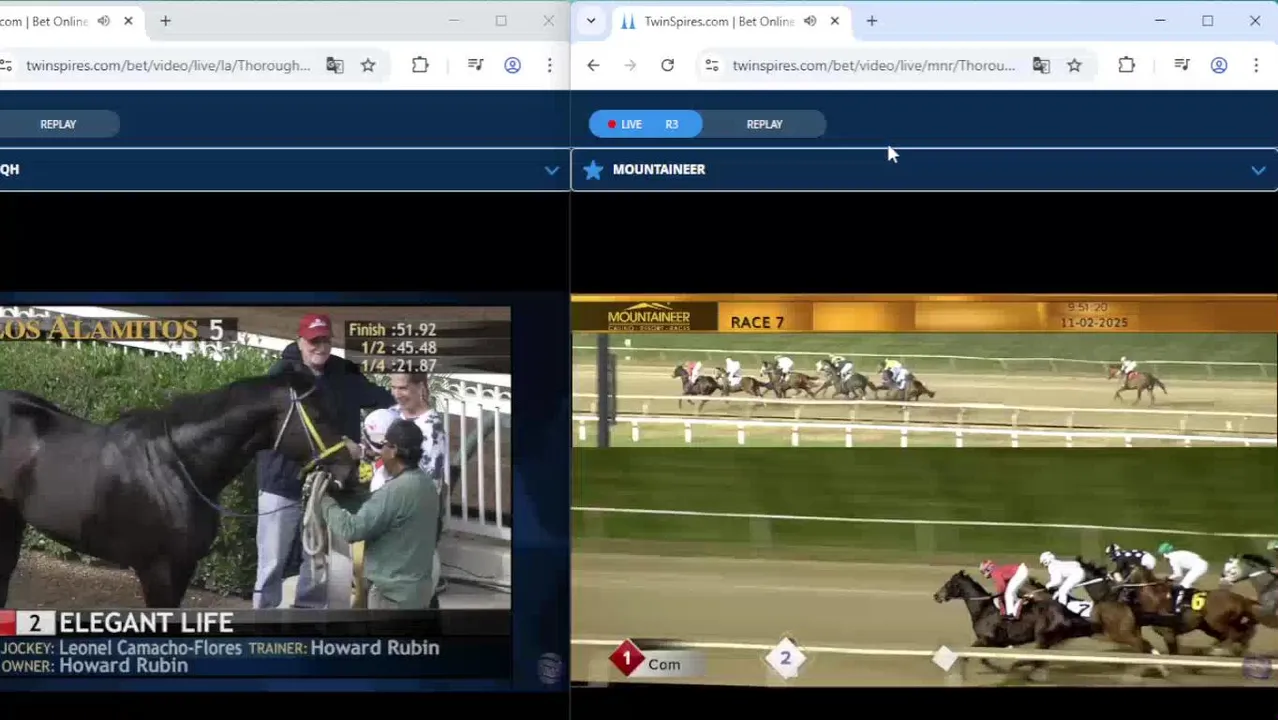Click the MOUNTAINEER track name label
The width and height of the screenshot is (1278, 720).
659,169
